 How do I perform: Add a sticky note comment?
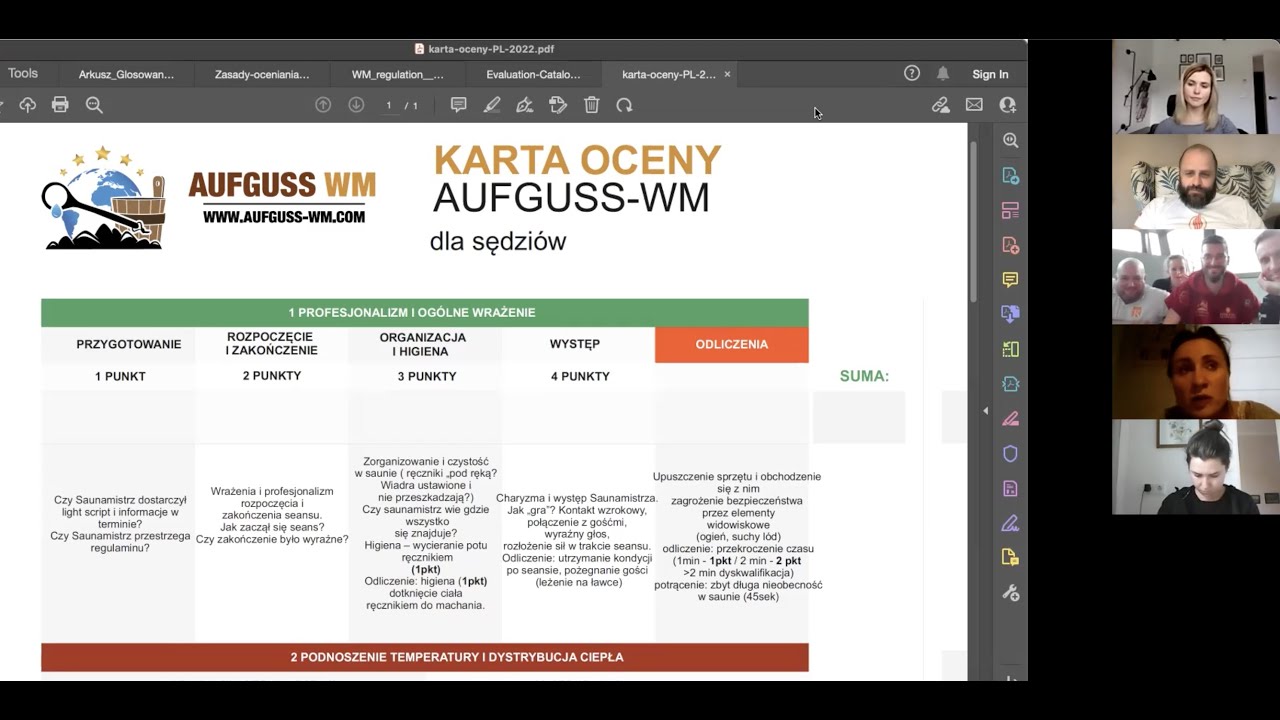[x=458, y=105]
